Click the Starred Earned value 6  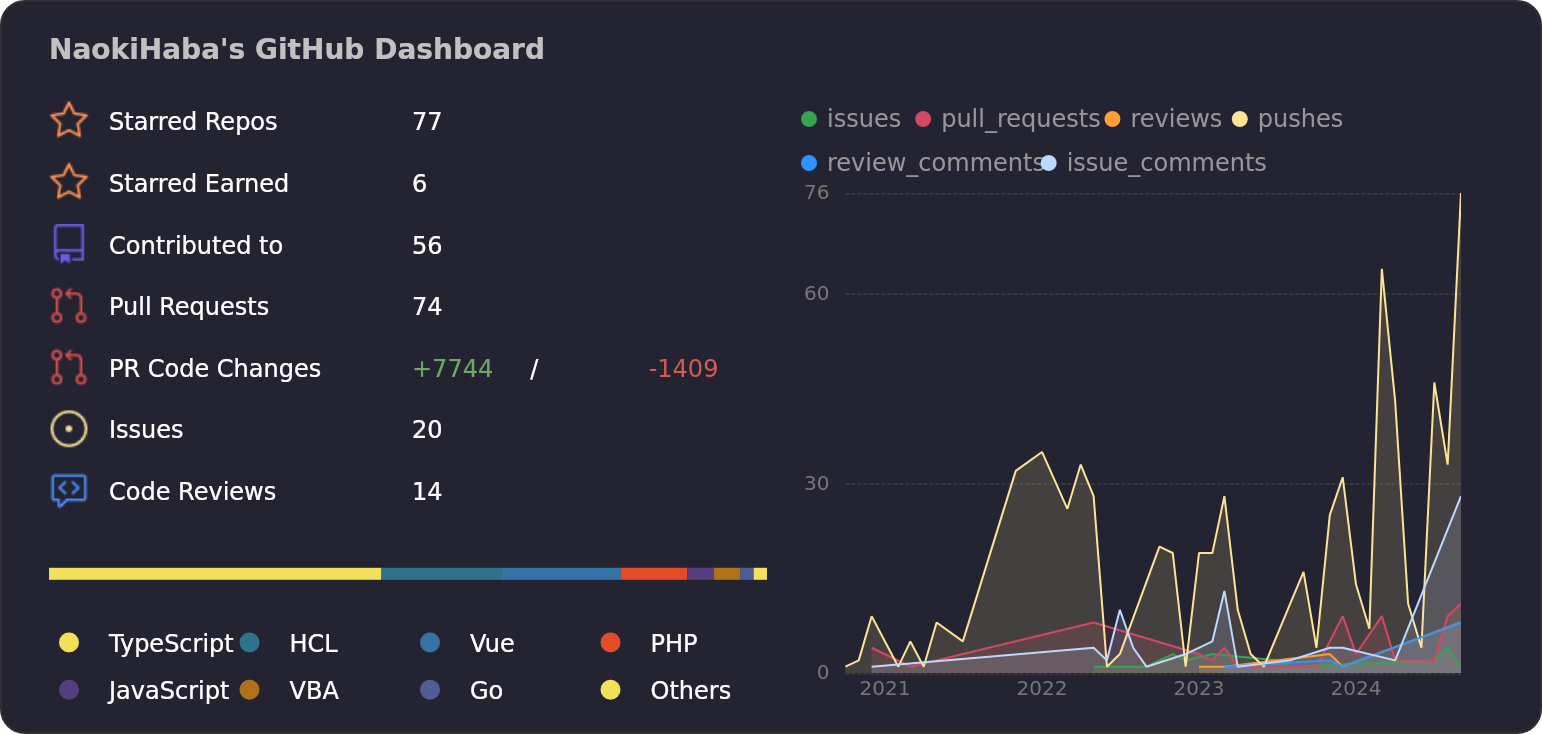[x=419, y=184]
